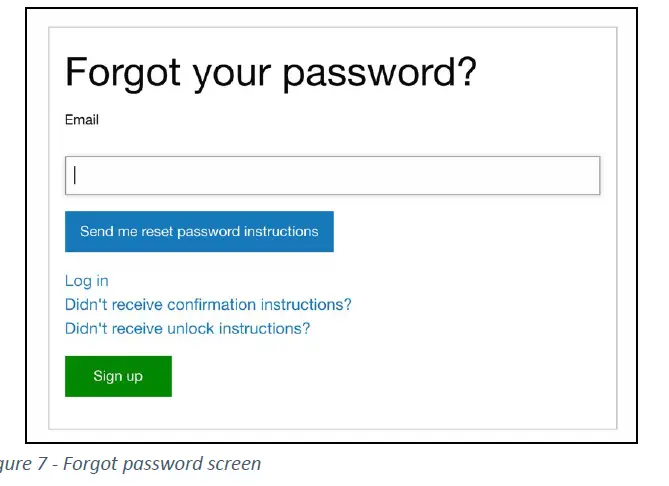Click Didn't receive unlock instructions link
This screenshot has height=486, width=669.
pos(187,329)
